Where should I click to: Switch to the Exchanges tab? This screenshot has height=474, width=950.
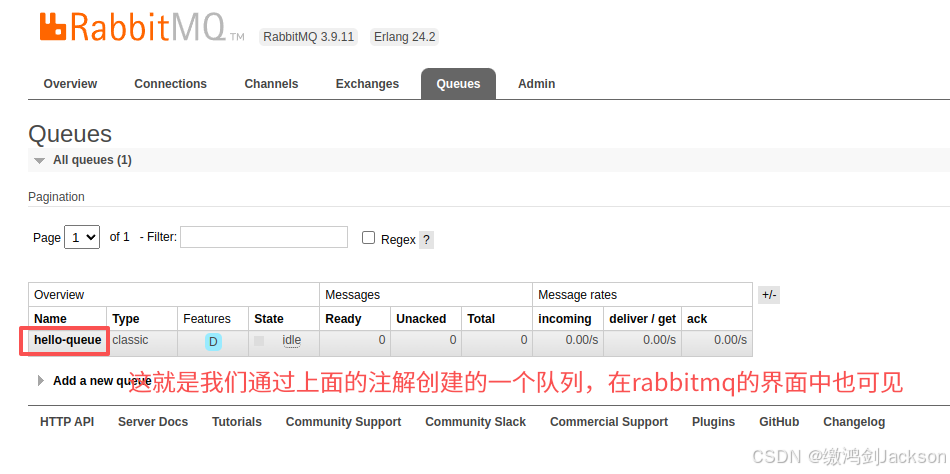tap(367, 84)
